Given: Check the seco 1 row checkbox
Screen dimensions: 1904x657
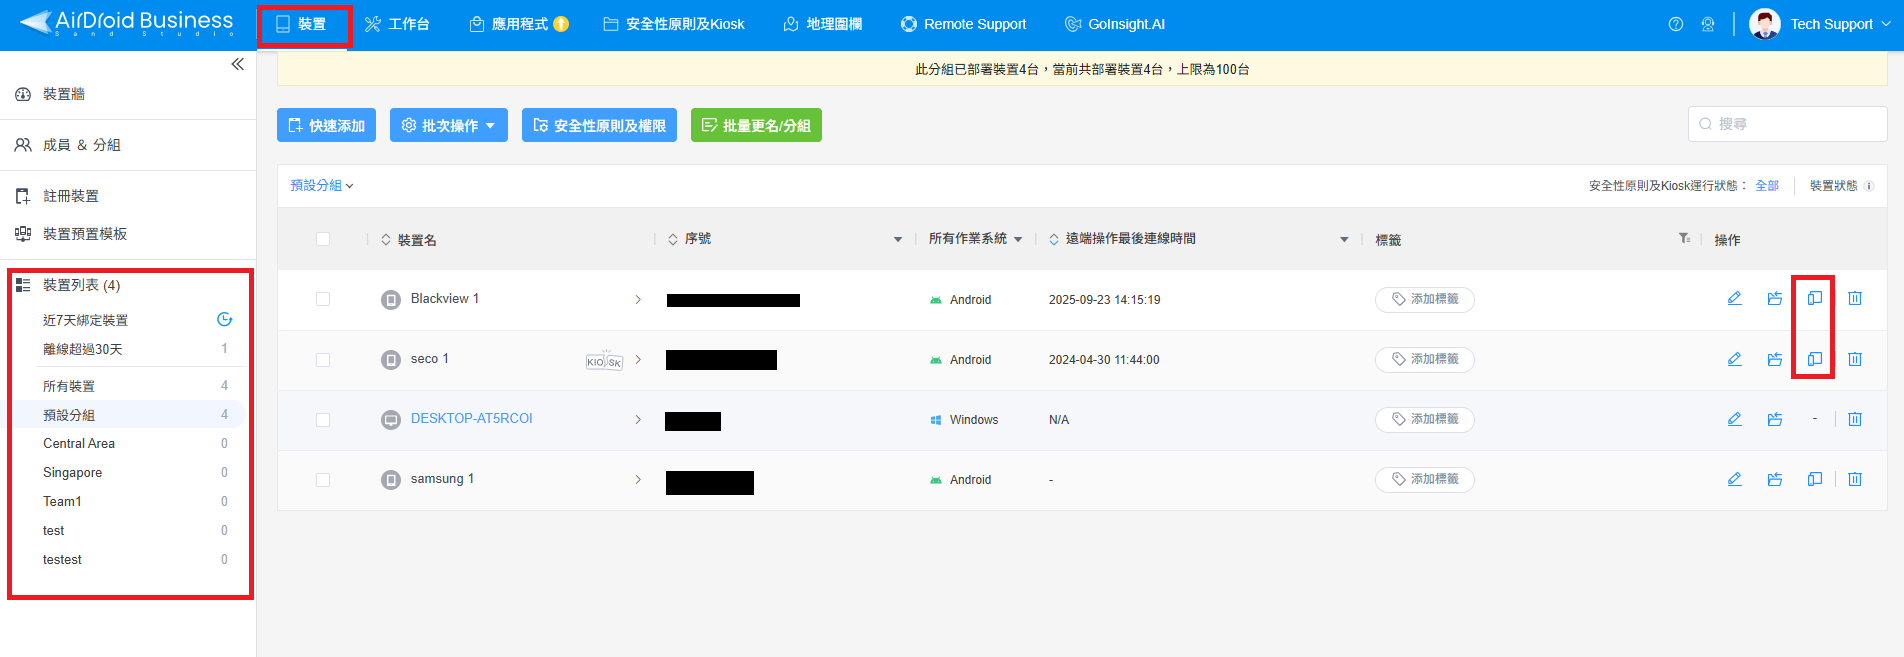Looking at the screenshot, I should (323, 359).
